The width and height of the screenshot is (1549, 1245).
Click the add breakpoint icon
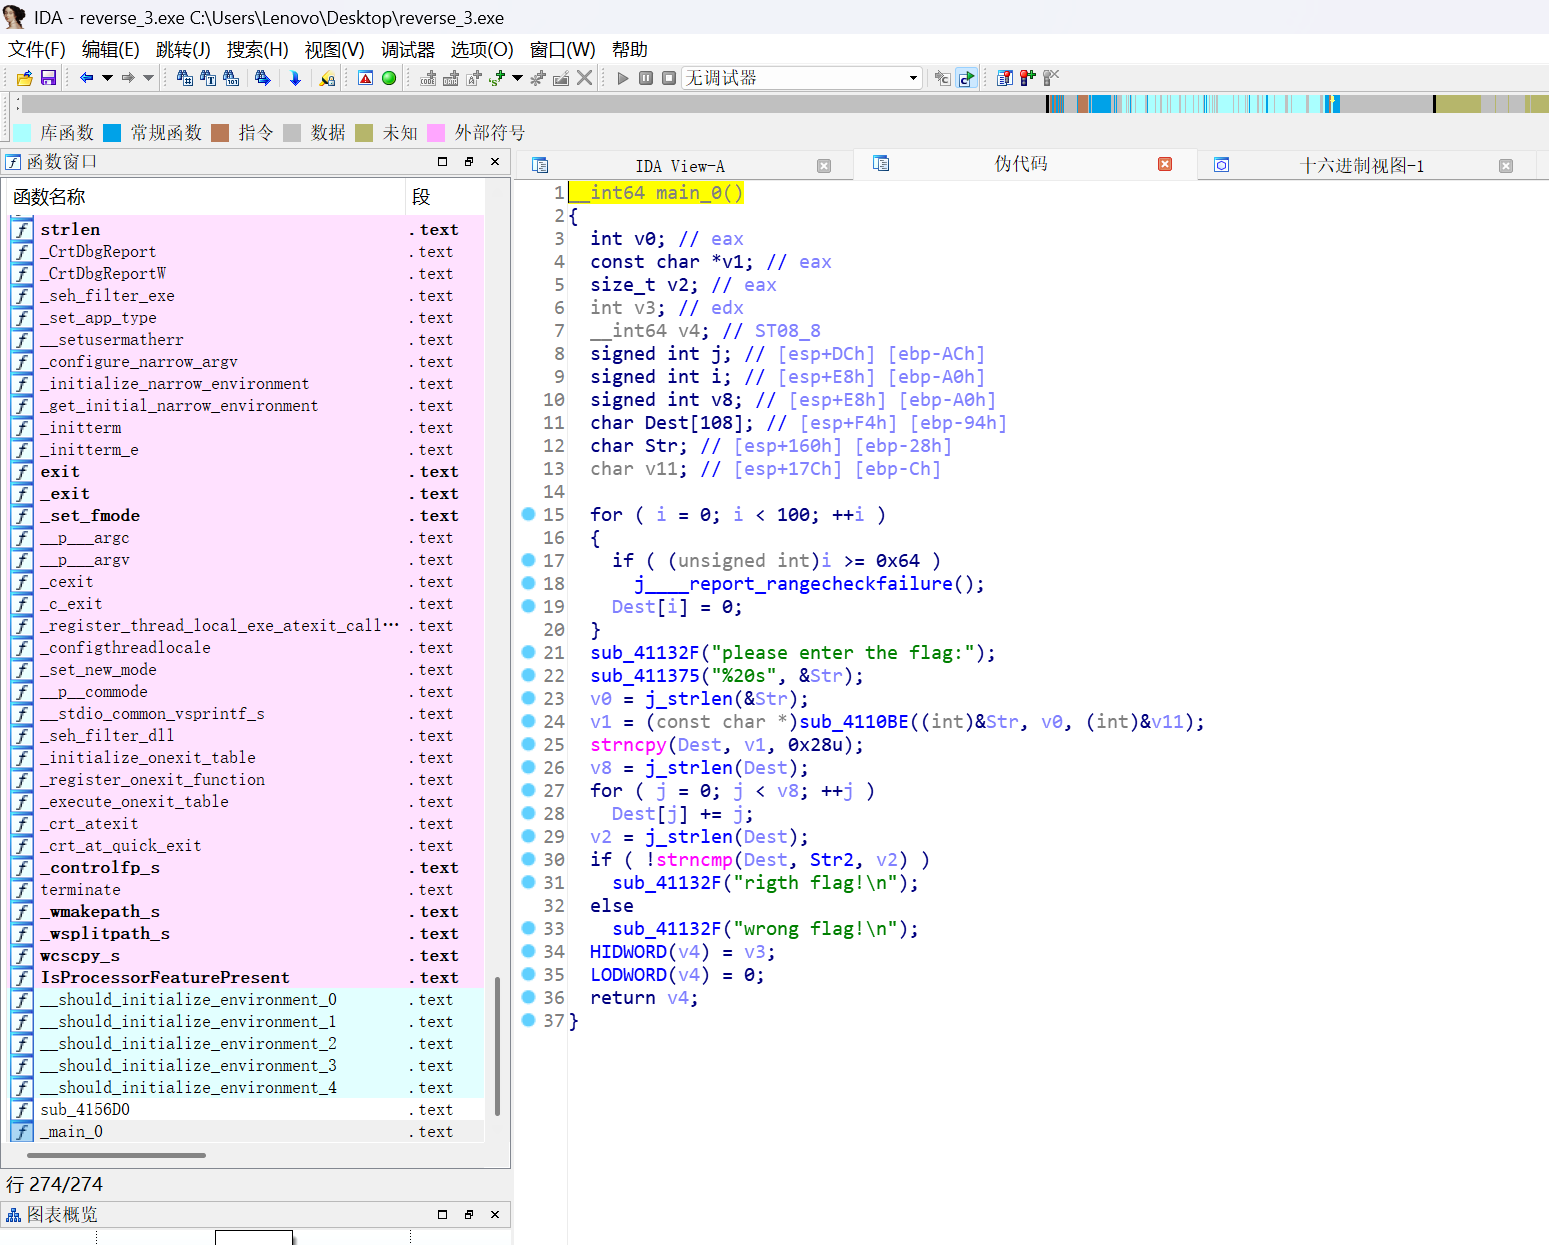pos(1027,78)
